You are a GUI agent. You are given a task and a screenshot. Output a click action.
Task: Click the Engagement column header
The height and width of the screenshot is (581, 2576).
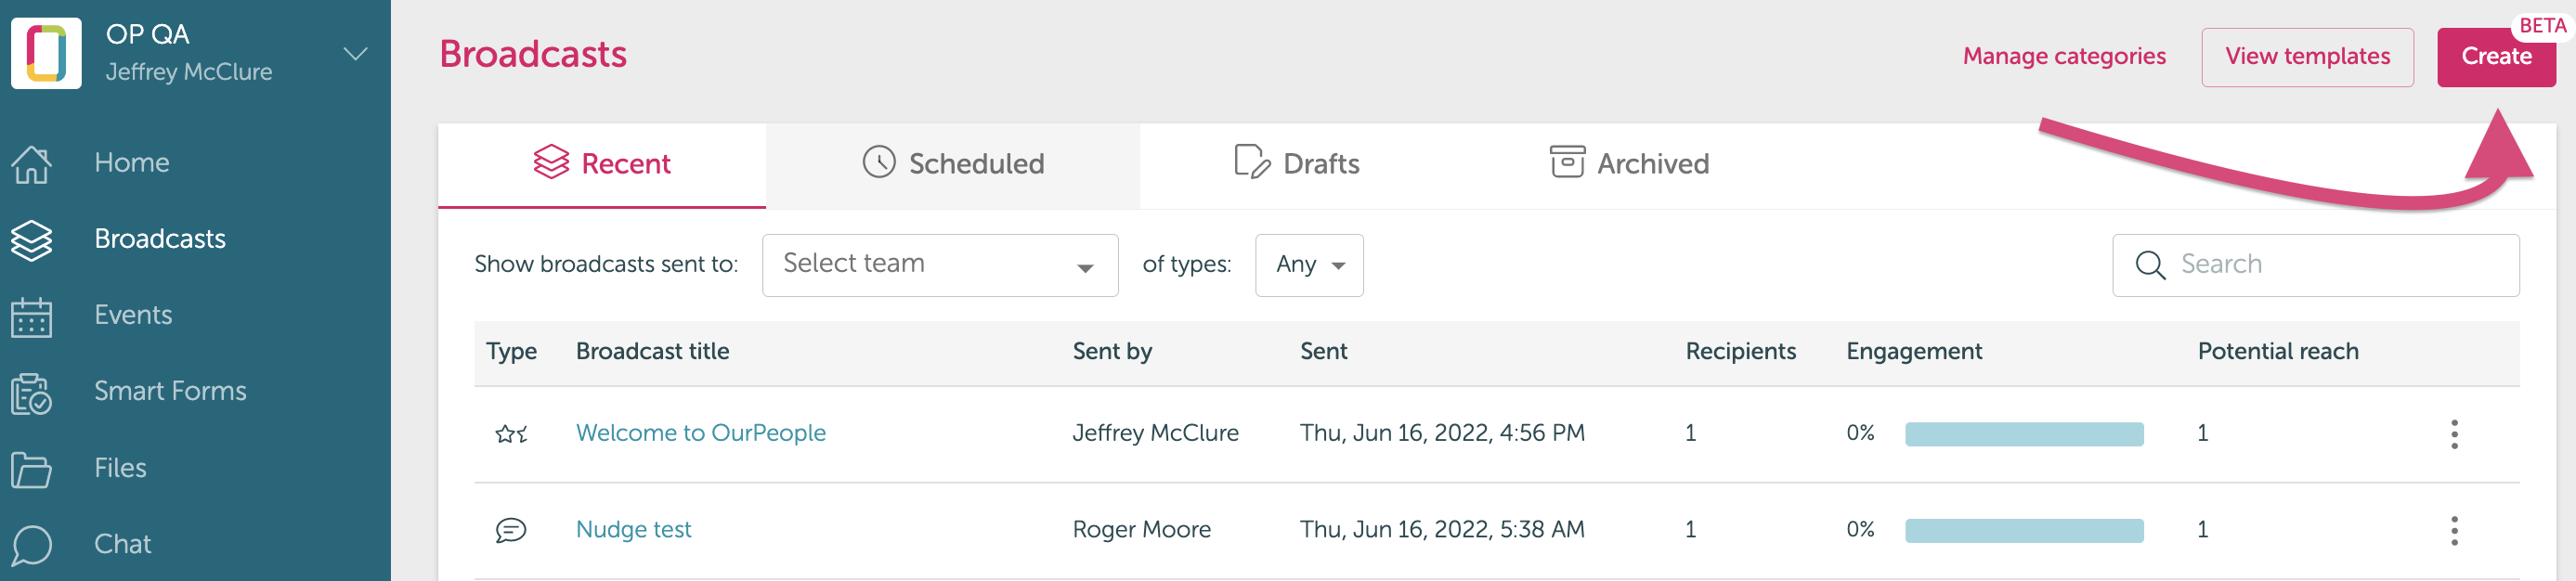pyautogui.click(x=1914, y=352)
